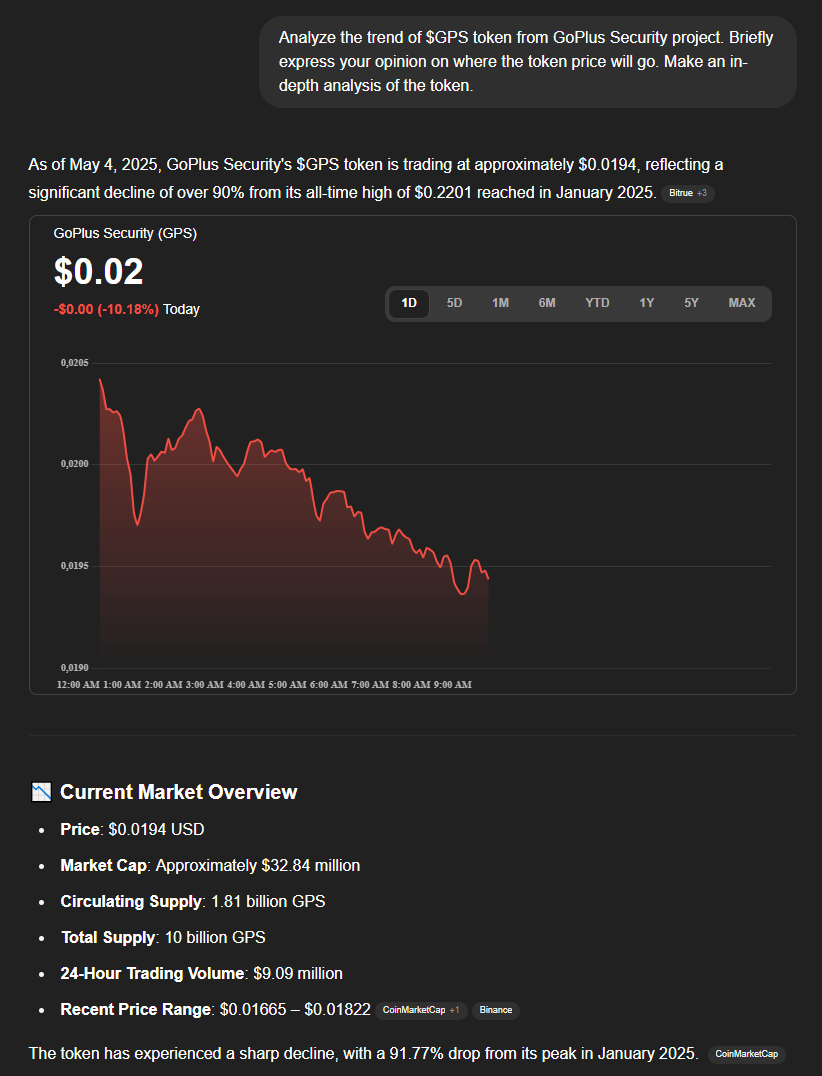
Task: Click the user prompt message bubble
Action: 528,62
